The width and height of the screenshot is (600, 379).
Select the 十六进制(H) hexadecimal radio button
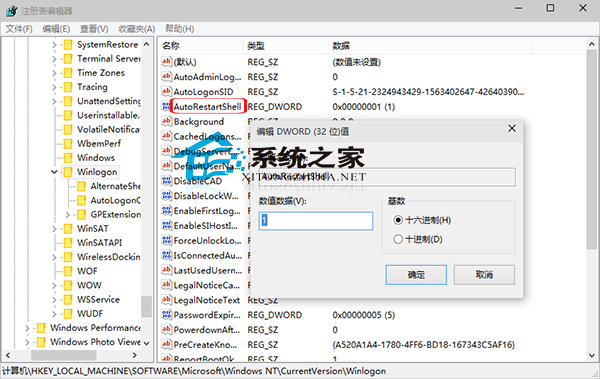[398, 220]
